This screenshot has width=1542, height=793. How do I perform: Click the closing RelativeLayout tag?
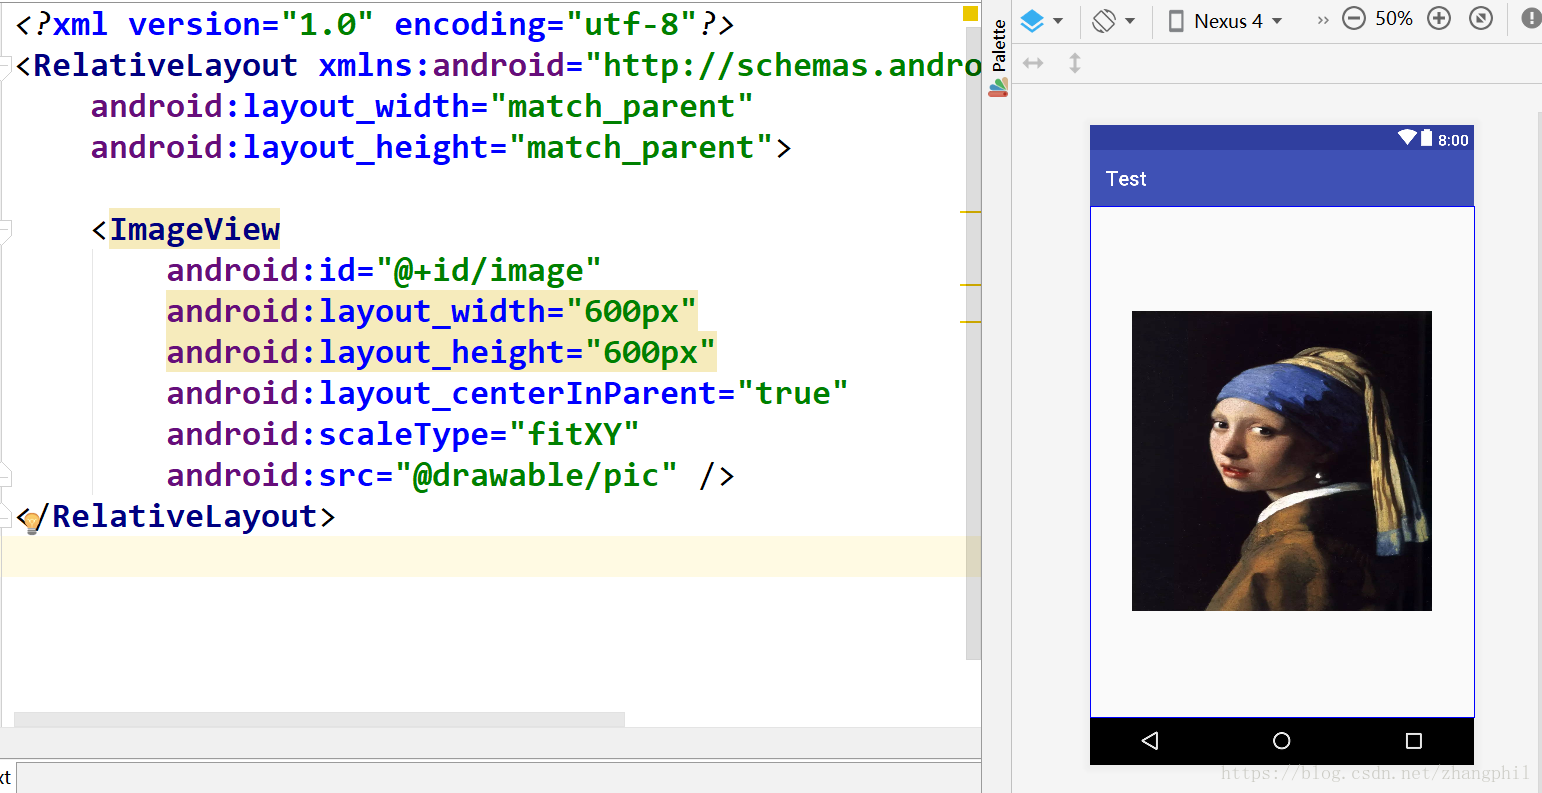177,516
